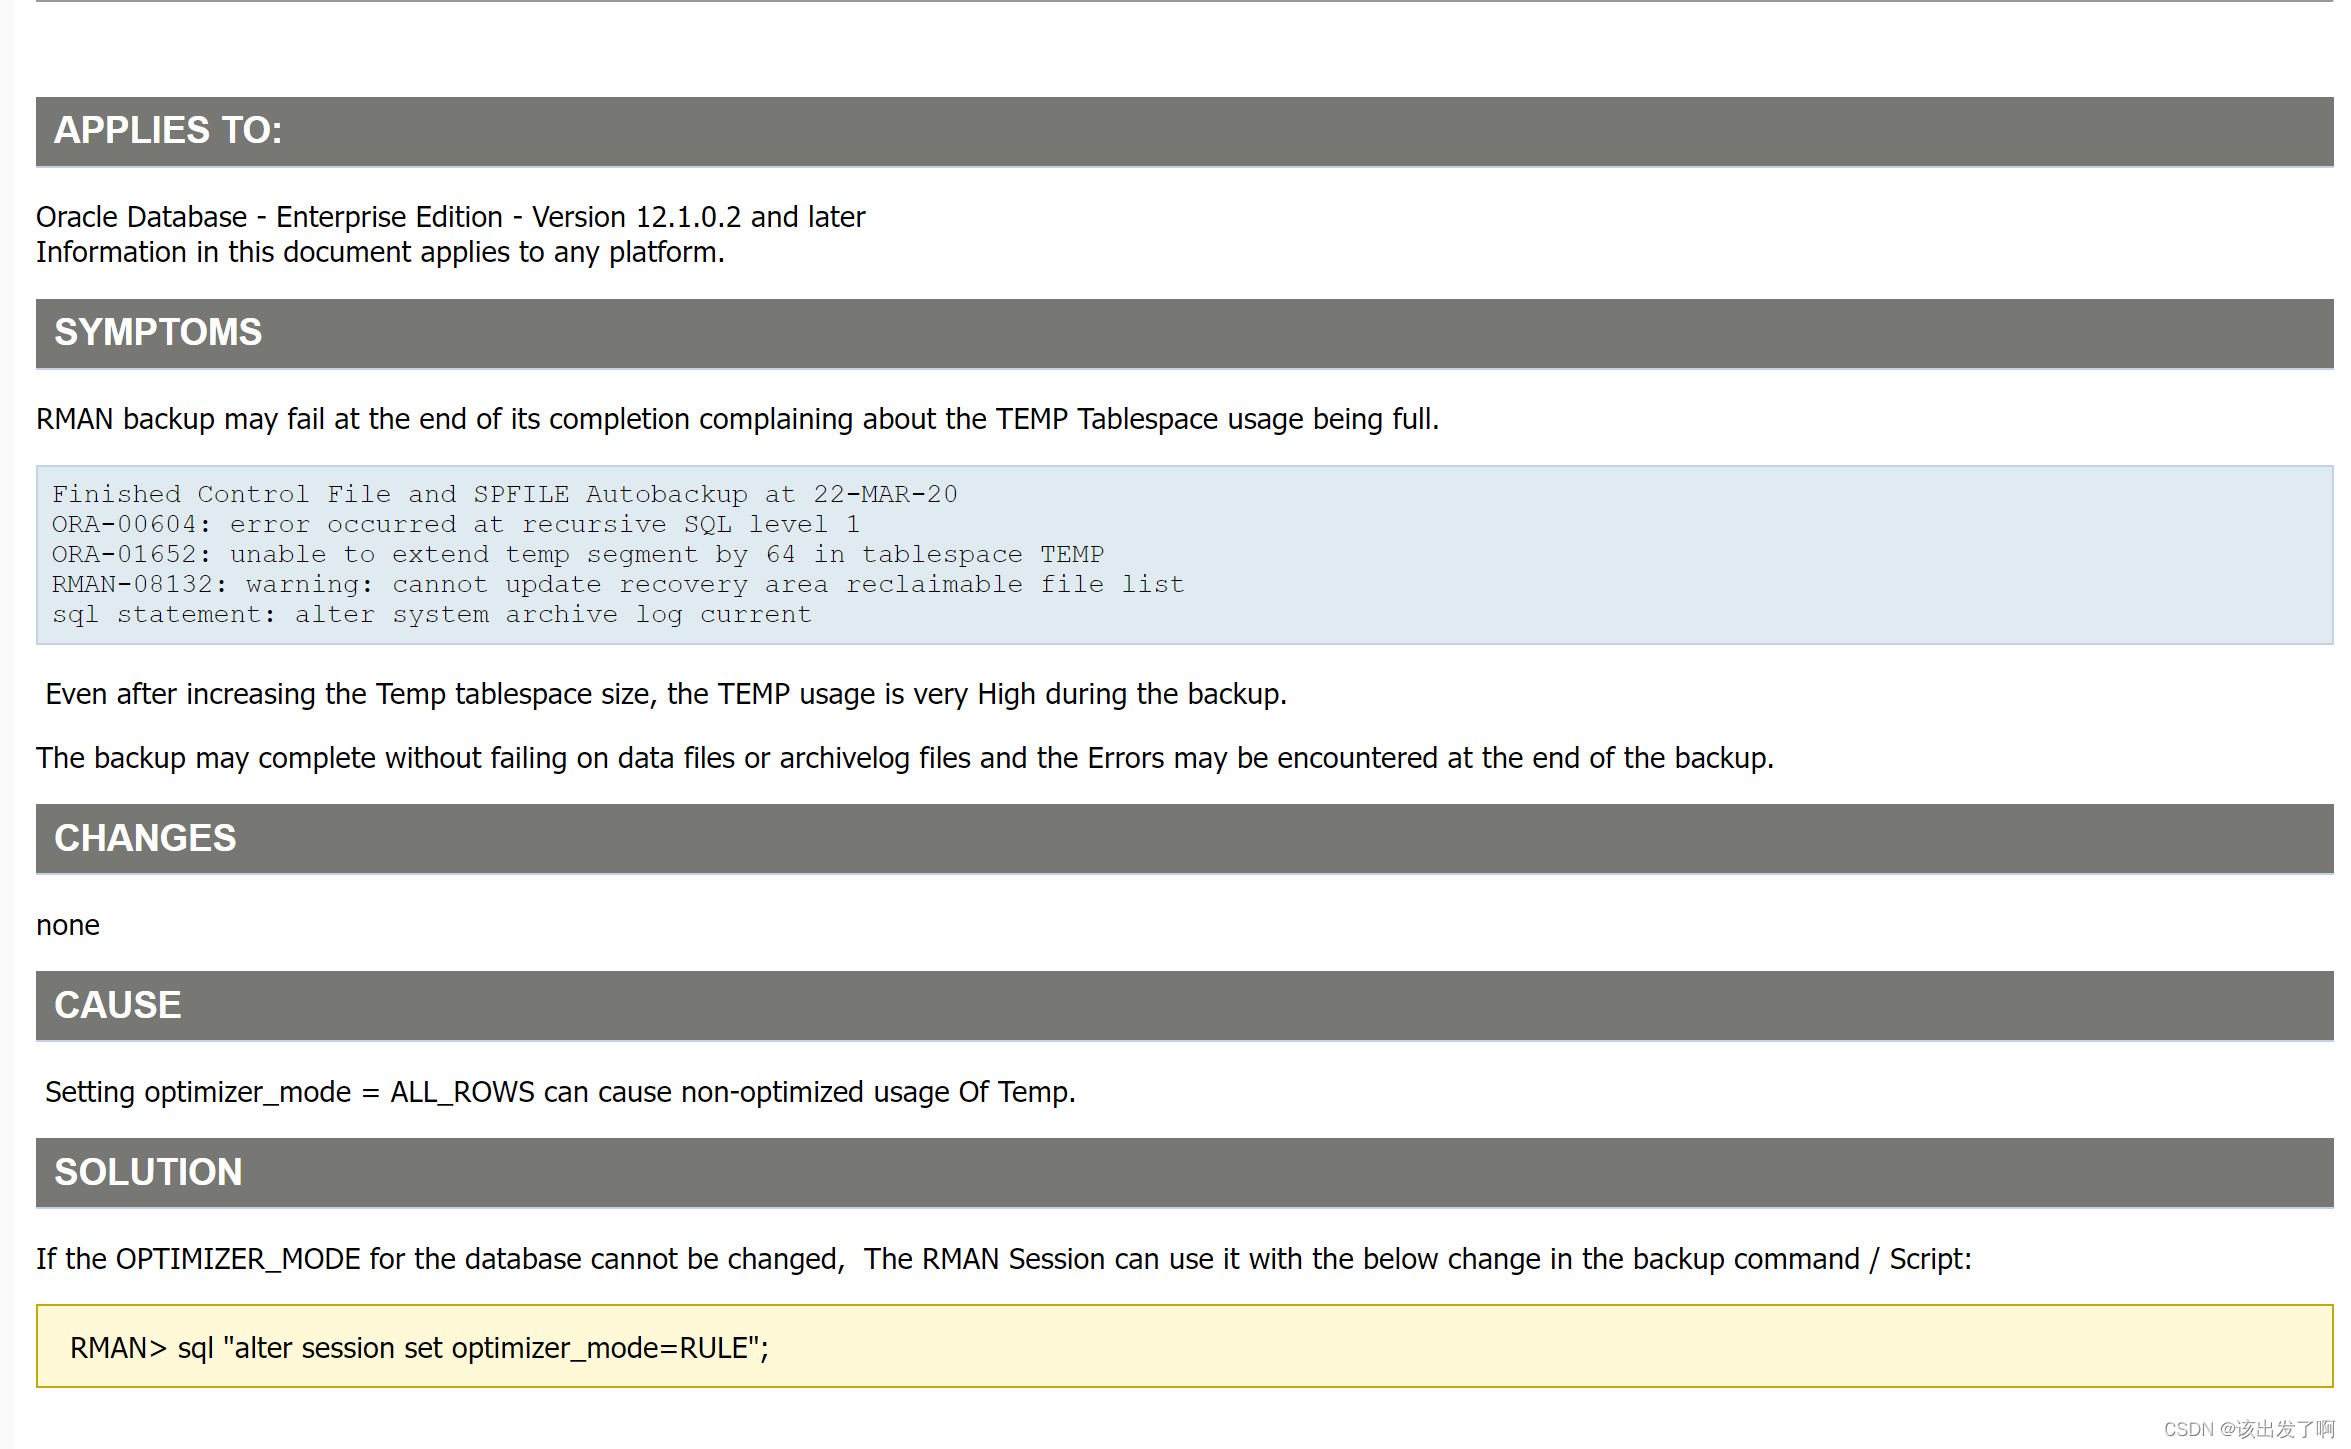Click the 'Even after increasing the Temp' sentence
2351x1449 pixels.
(x=666, y=694)
